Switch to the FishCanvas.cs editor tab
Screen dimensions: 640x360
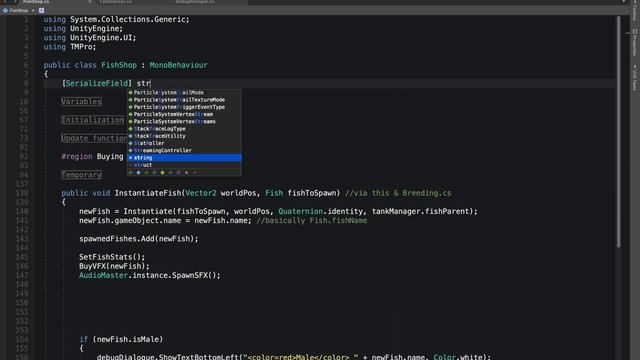(116, 2)
